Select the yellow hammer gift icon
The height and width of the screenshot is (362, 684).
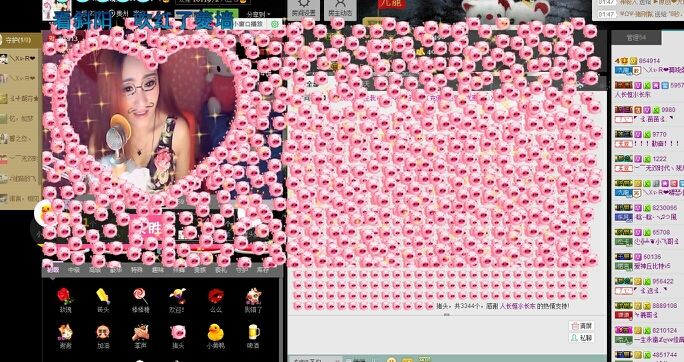pyautogui.click(x=103, y=296)
